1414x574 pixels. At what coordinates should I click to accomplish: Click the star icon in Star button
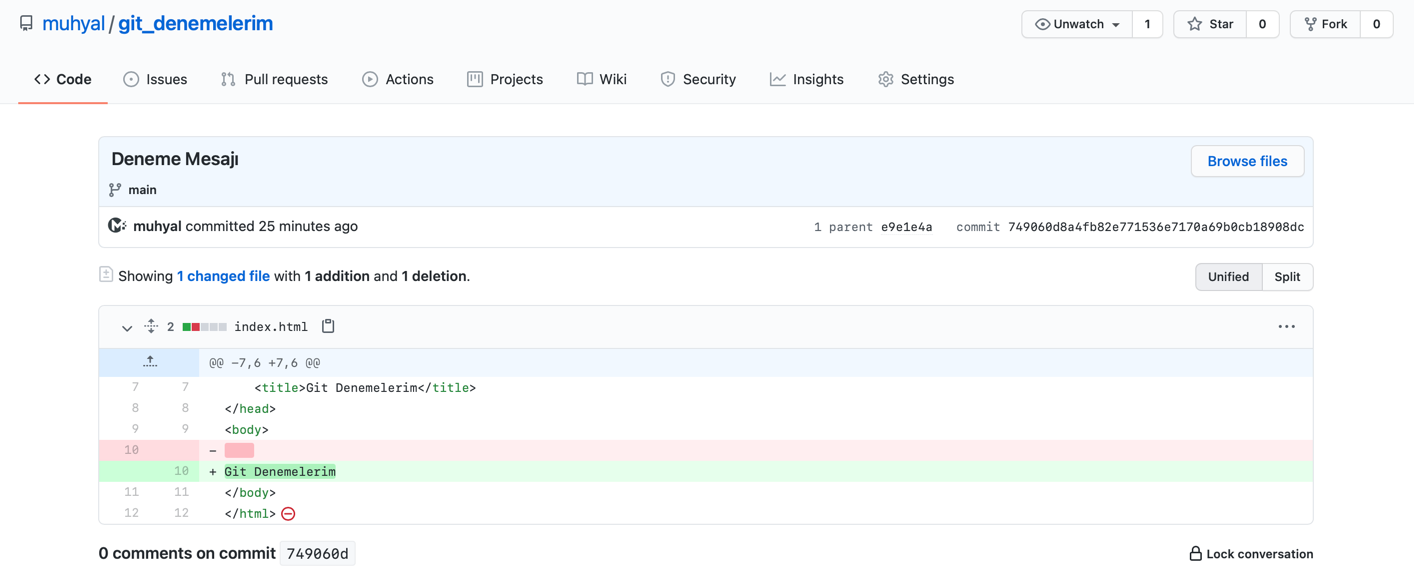tap(1194, 24)
